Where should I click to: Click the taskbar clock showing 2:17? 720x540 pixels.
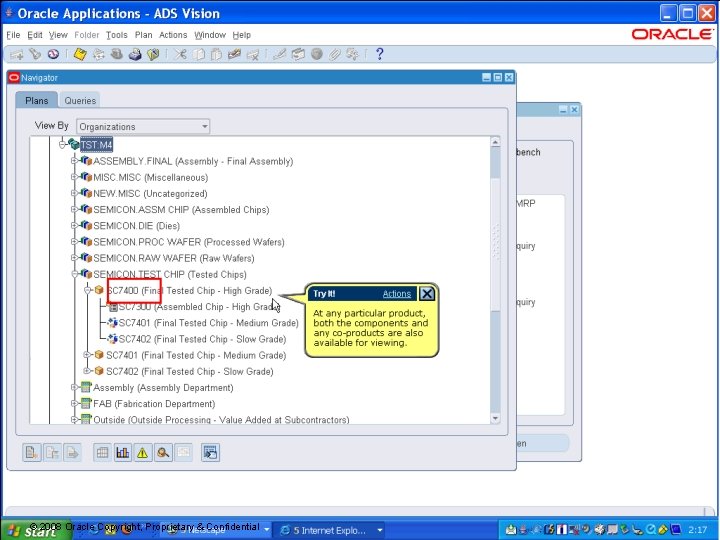click(698, 530)
